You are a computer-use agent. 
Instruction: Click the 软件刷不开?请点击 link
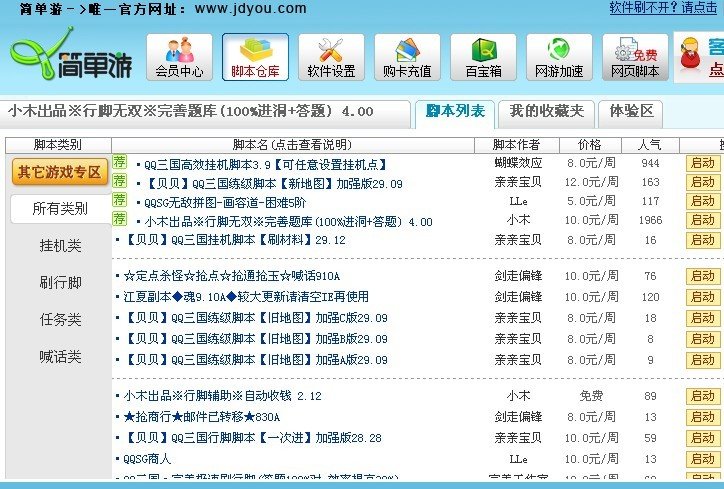coord(663,8)
